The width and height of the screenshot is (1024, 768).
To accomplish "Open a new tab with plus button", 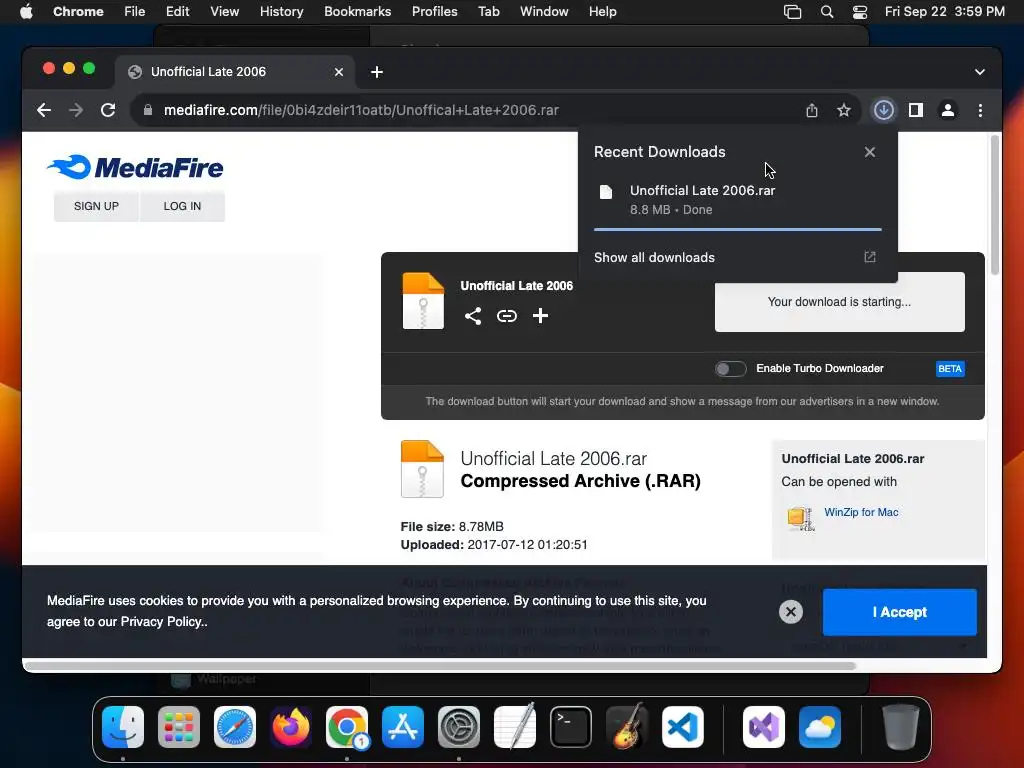I will 377,72.
